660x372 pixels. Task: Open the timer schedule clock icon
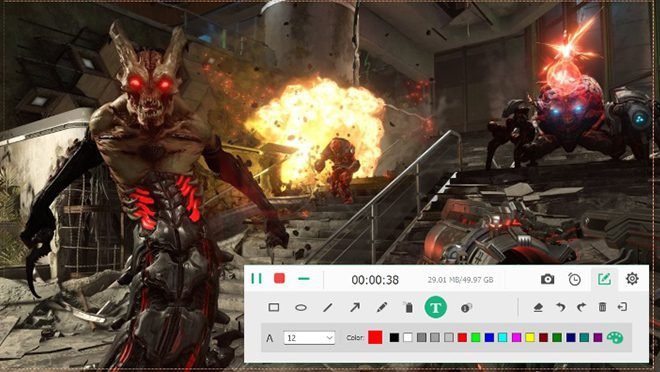[574, 279]
